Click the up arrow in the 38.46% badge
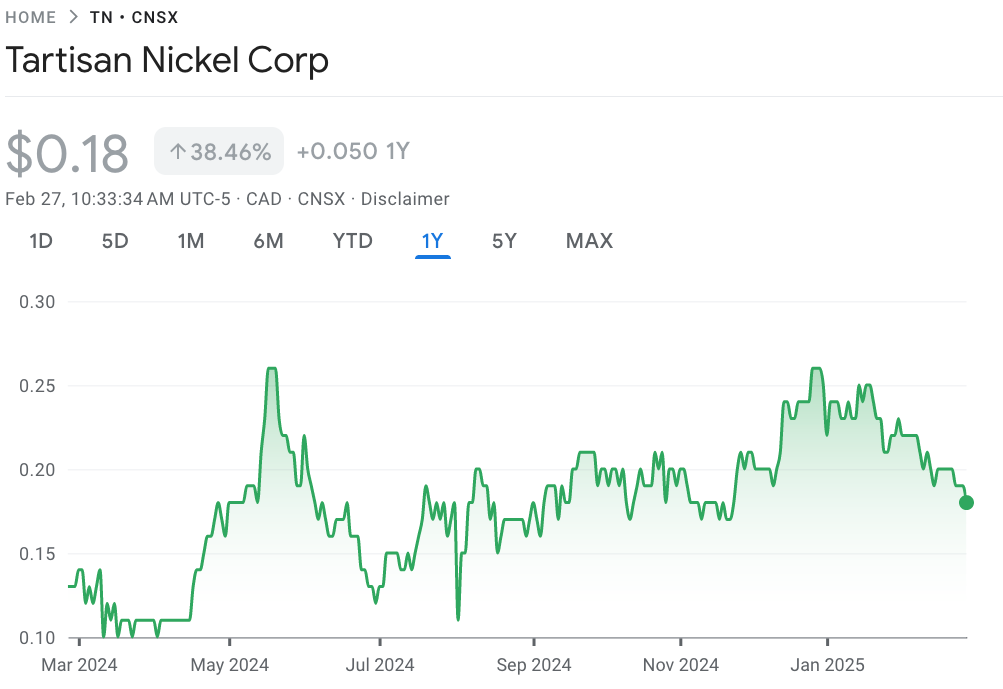Viewport: 1003px width, 689px height. 177,151
